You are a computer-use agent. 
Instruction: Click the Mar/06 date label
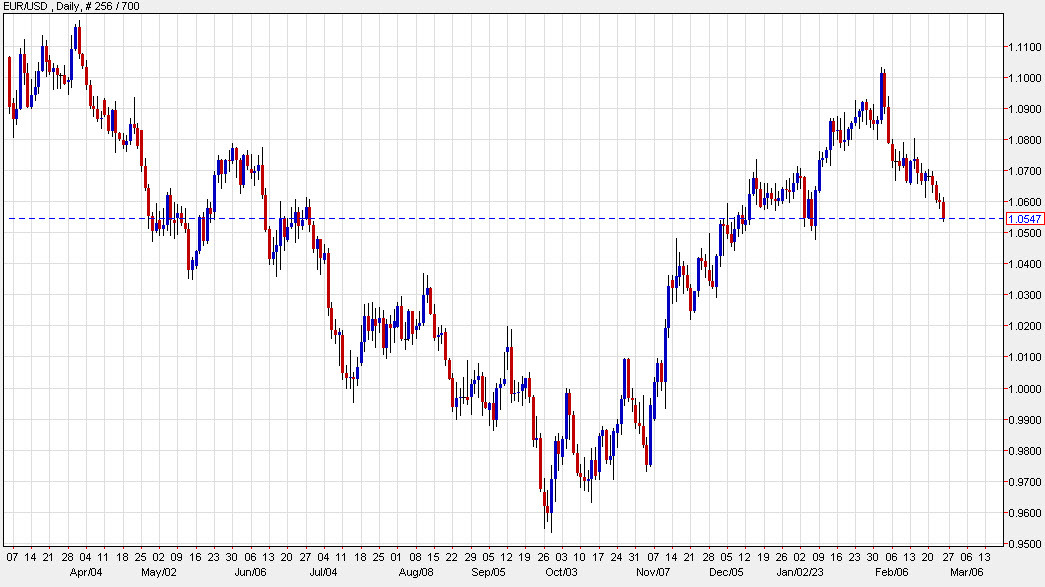(966, 572)
